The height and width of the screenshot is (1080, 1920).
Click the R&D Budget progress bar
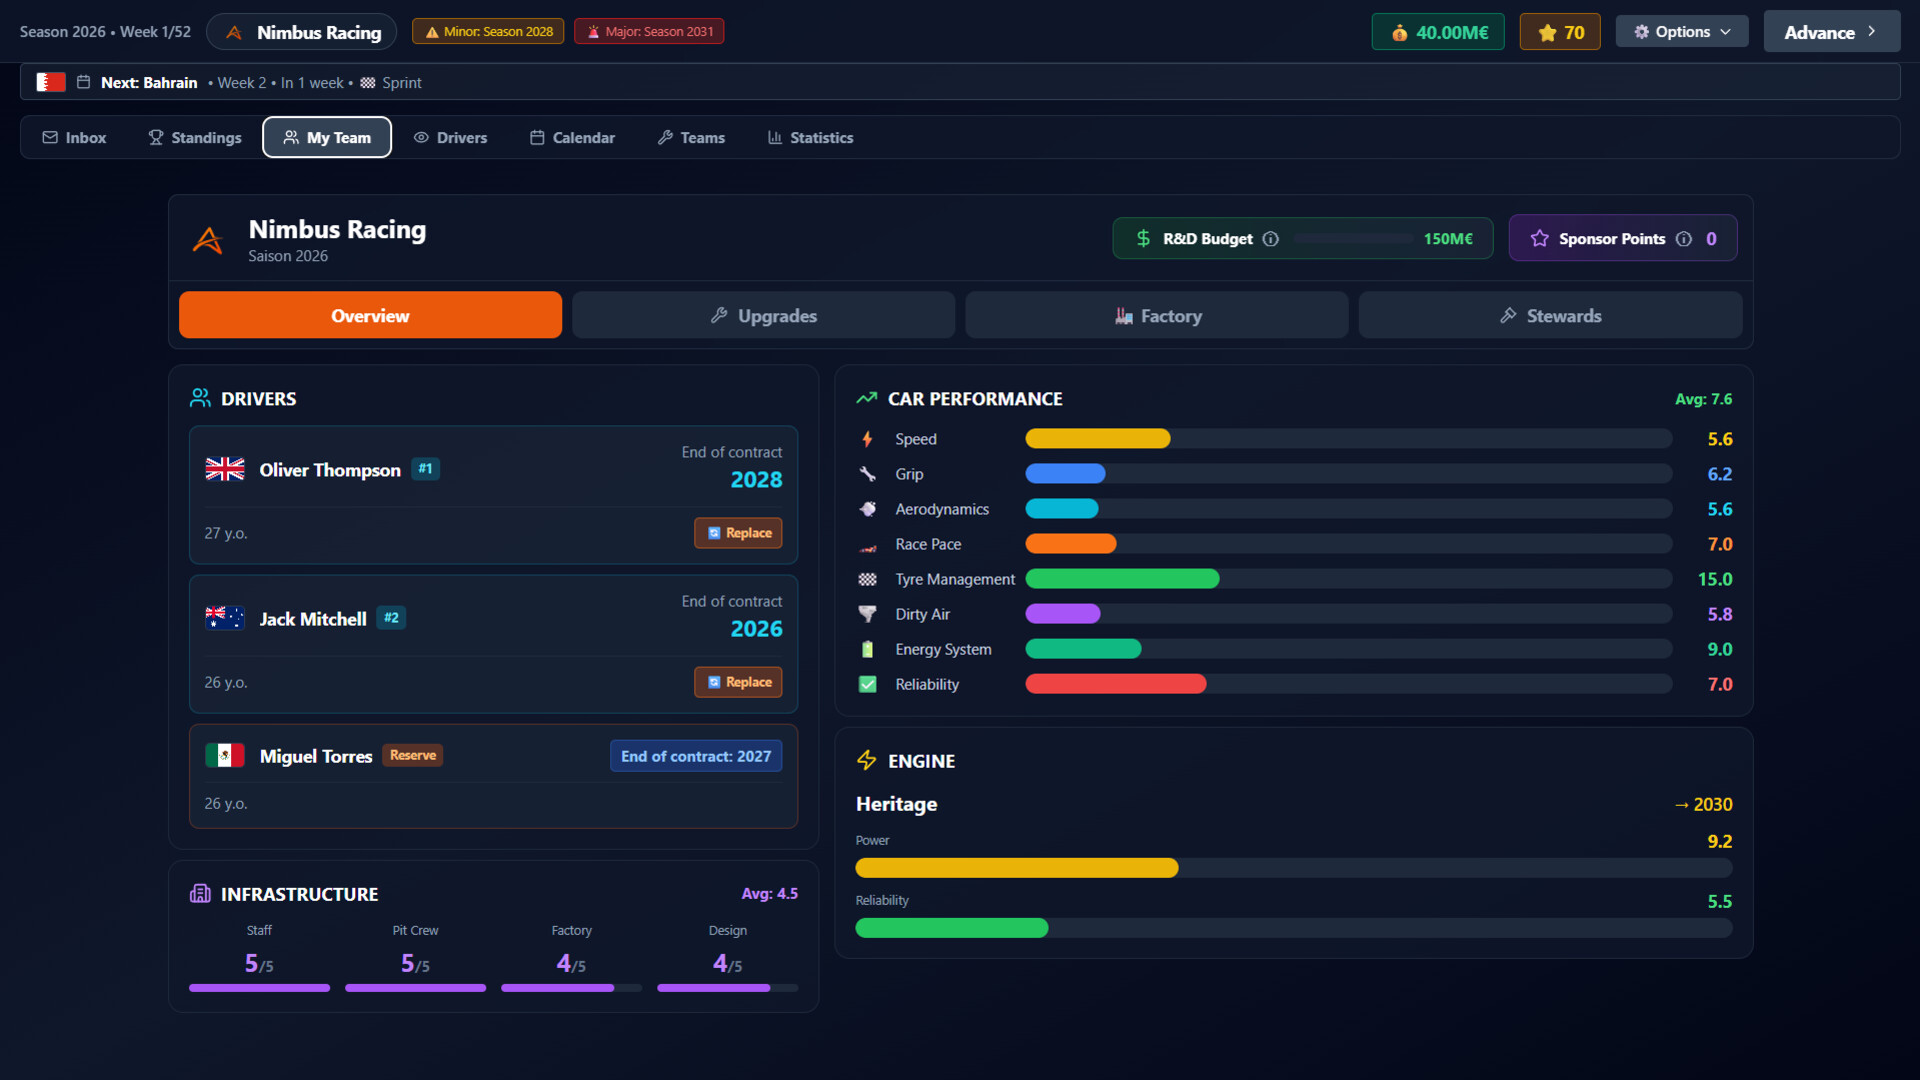tap(1355, 239)
